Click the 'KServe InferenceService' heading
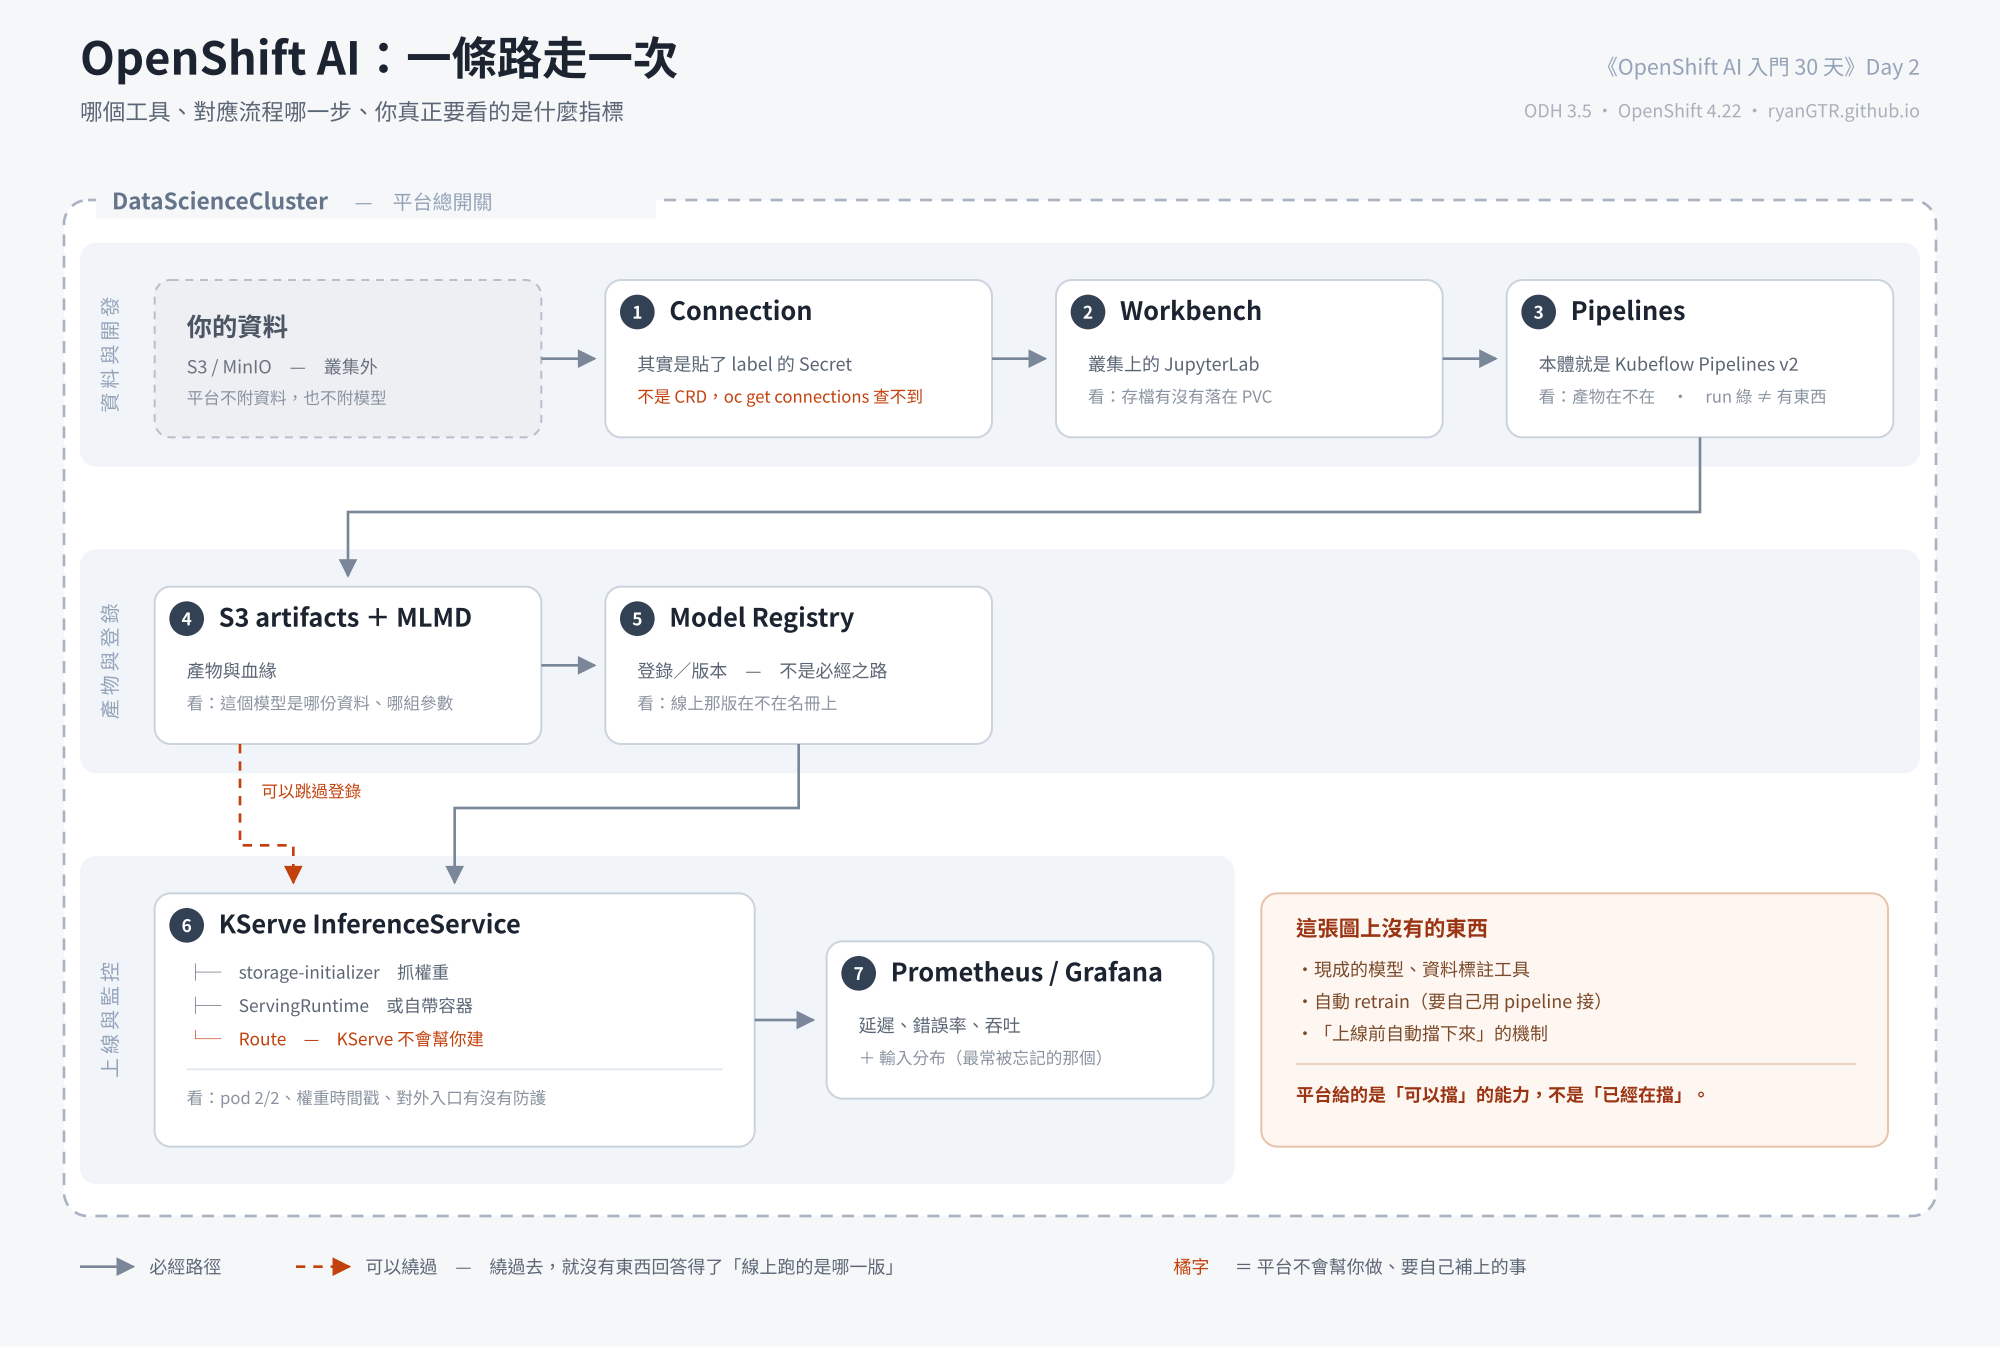The width and height of the screenshot is (2000, 1347). (x=369, y=924)
